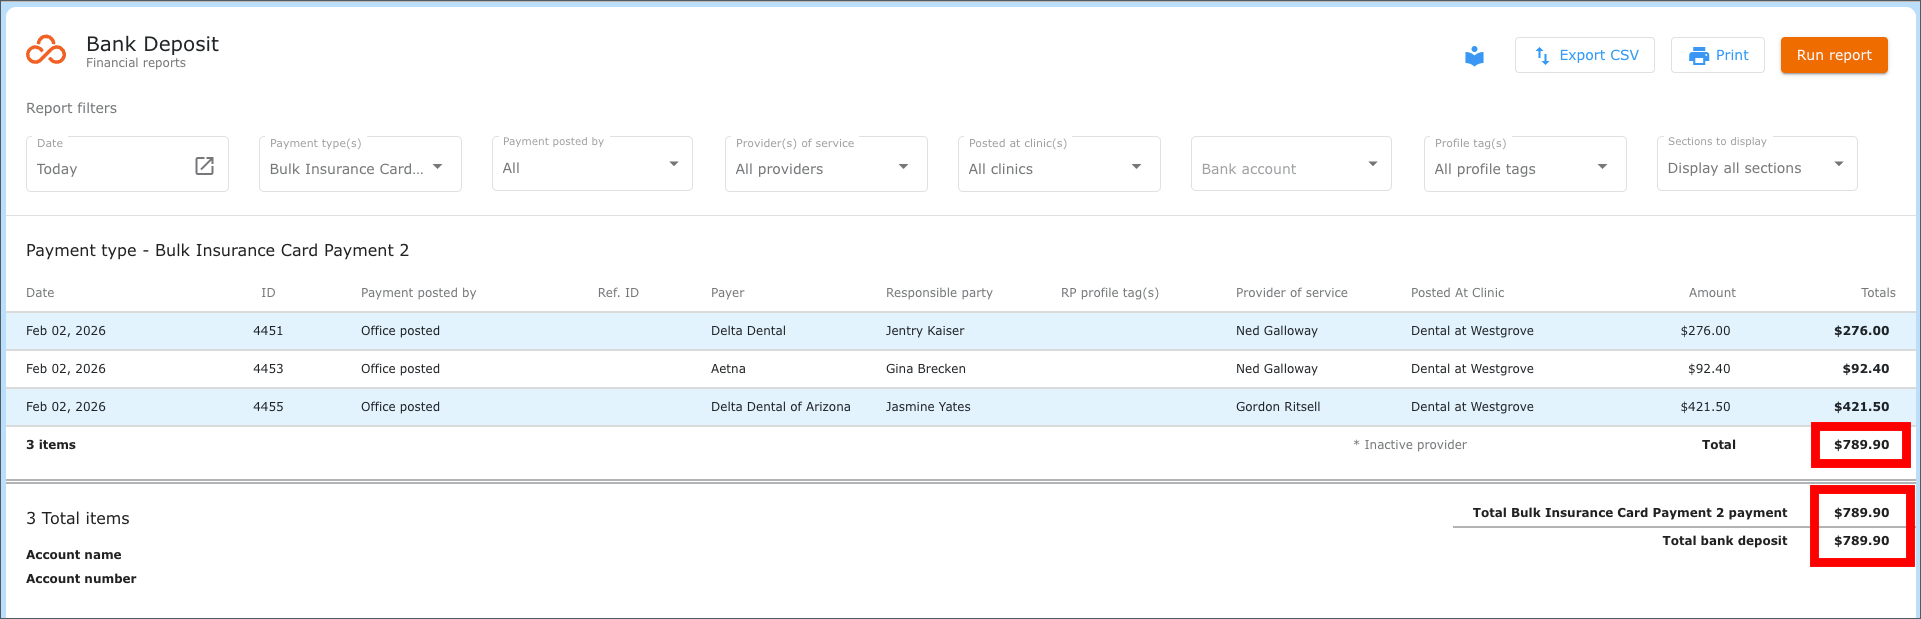Viewport: 1921px width, 619px height.
Task: Expand the Payment type(s) dropdown
Action: (360, 164)
